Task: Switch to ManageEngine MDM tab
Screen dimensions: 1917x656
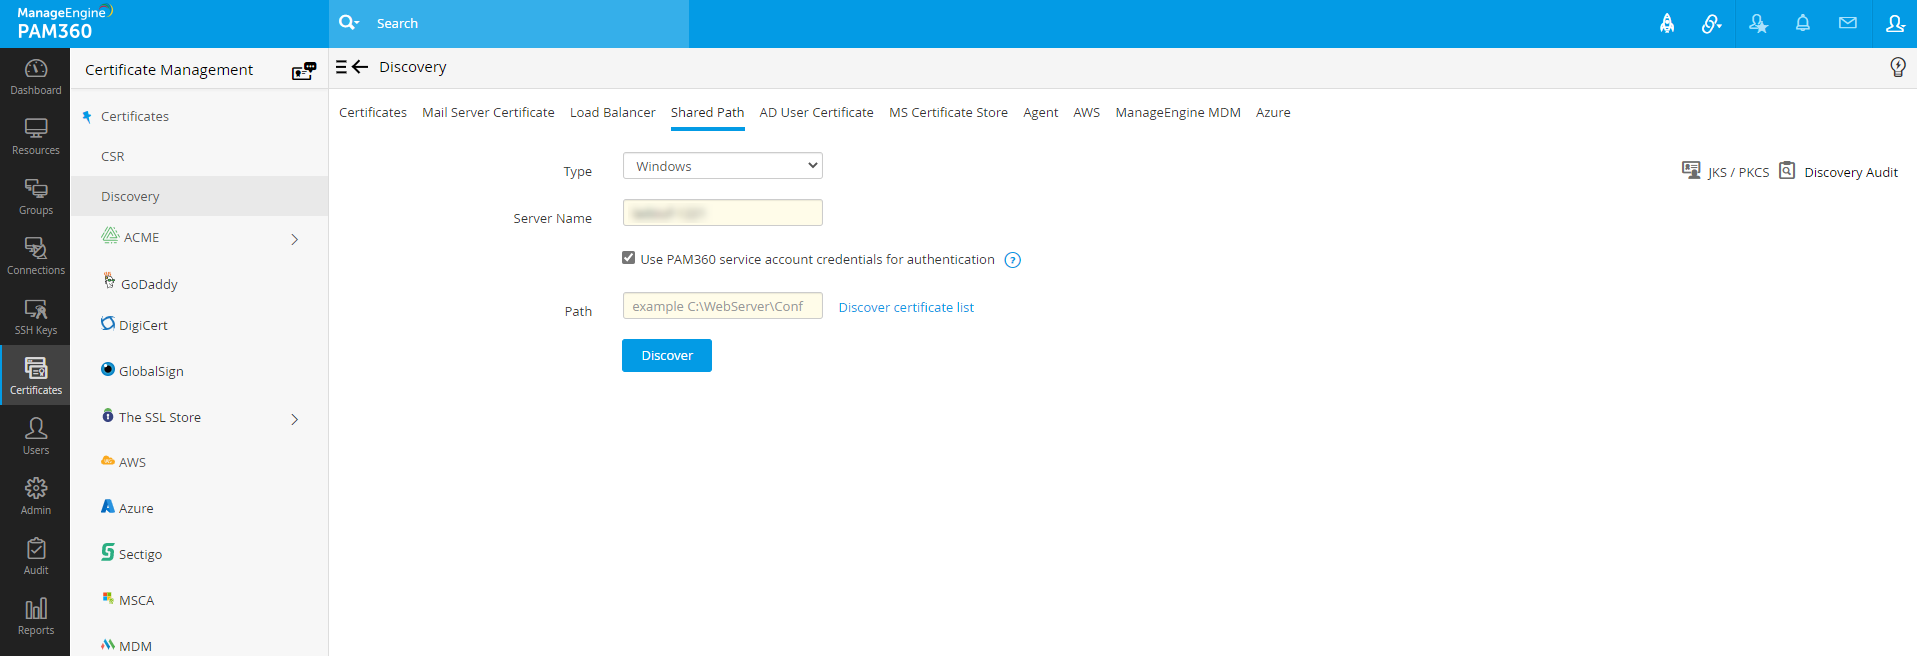Action: tap(1178, 112)
